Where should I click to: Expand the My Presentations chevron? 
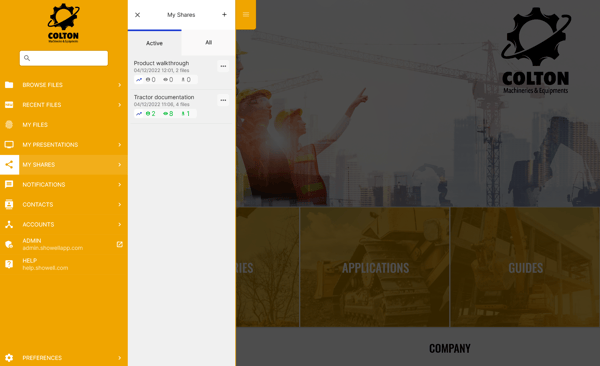point(119,144)
